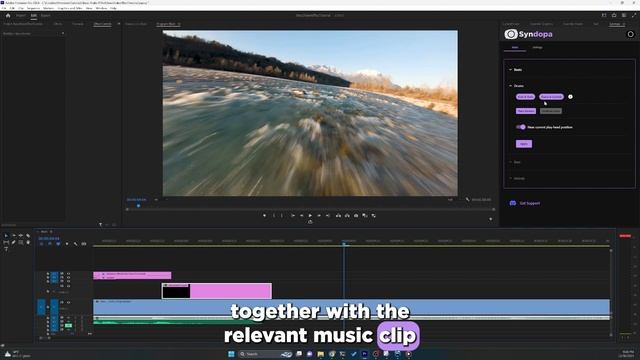Select the Ripple Edit tool

click(x=21, y=236)
